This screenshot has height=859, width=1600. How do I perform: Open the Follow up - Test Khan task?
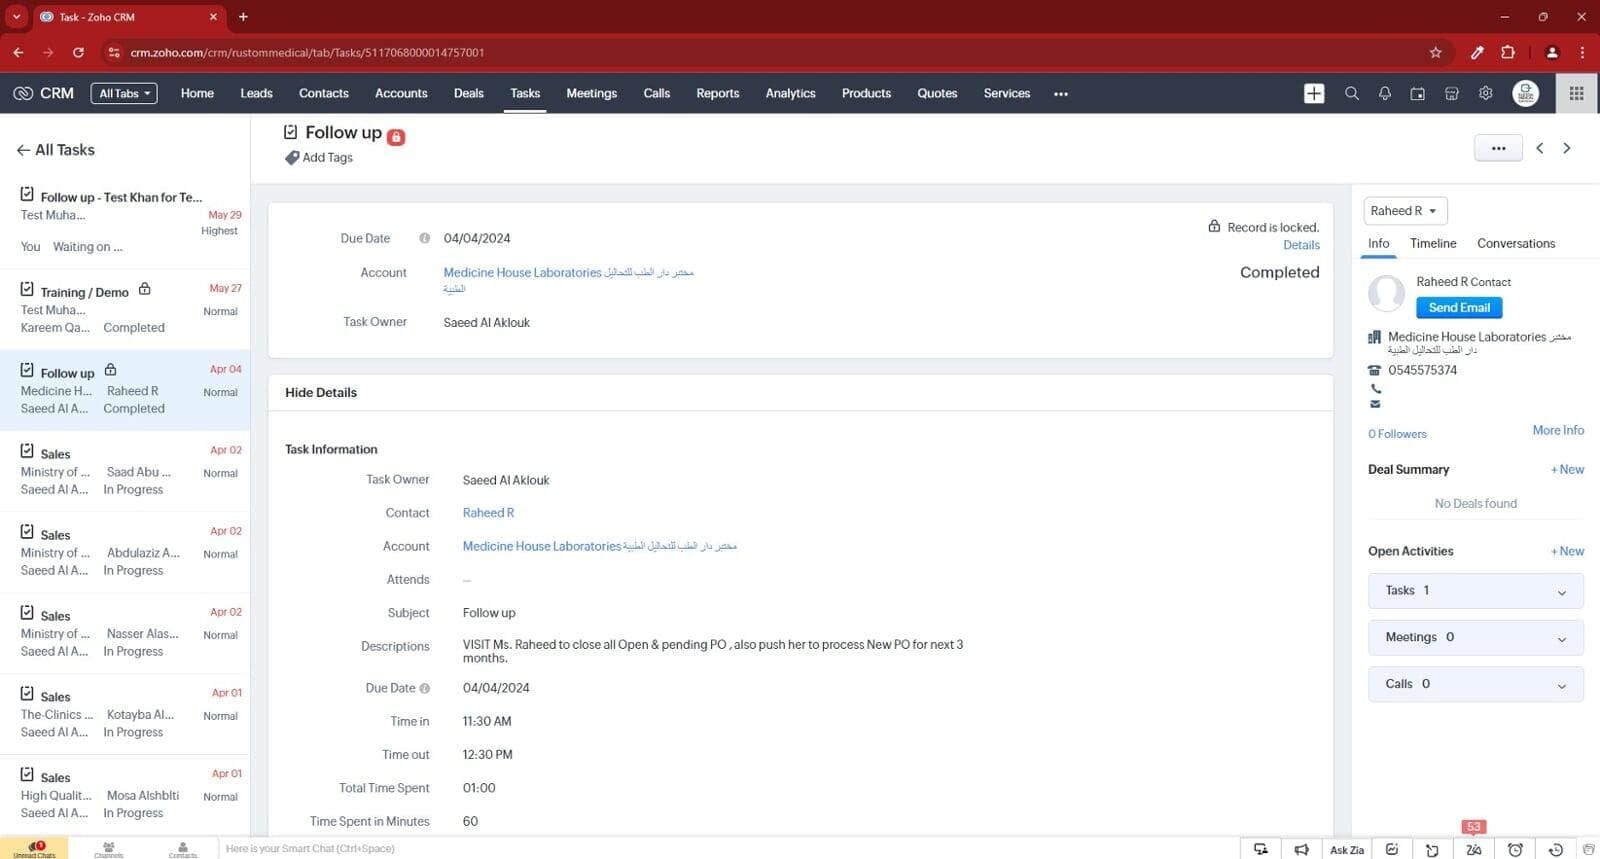125,222
